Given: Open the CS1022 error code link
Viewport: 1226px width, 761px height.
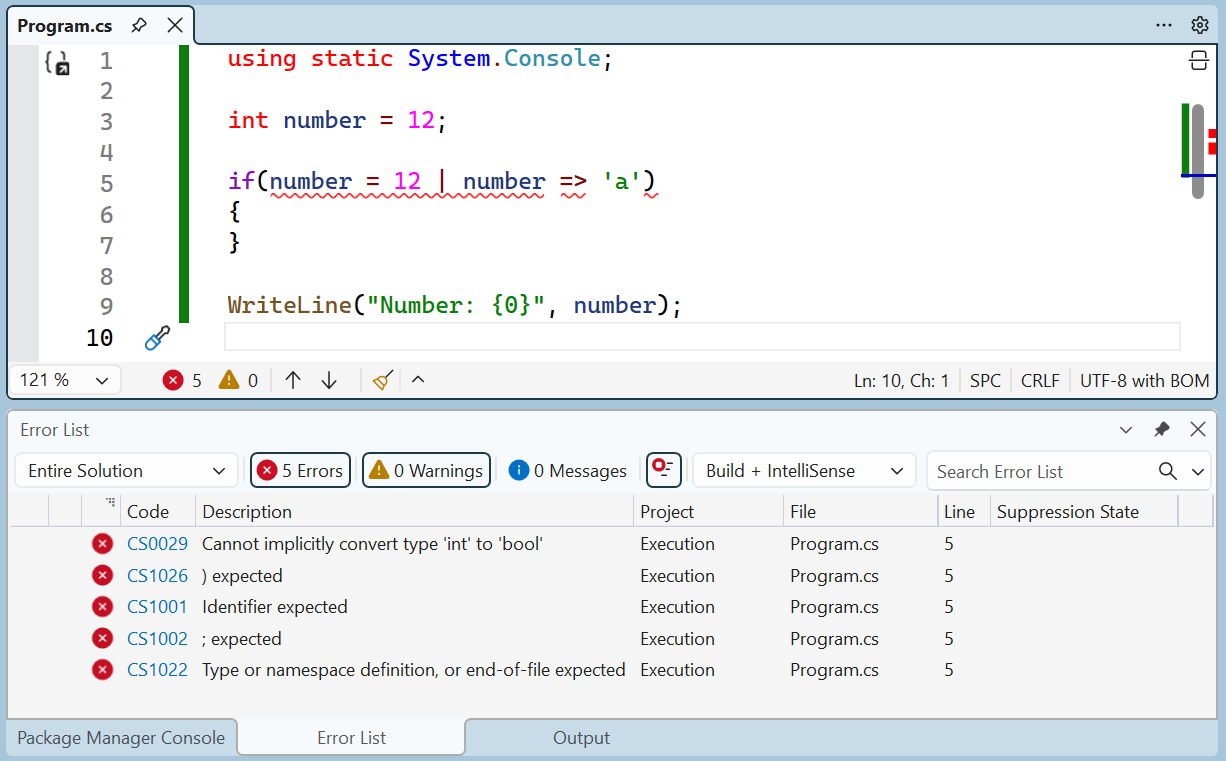Looking at the screenshot, I should tap(157, 670).
